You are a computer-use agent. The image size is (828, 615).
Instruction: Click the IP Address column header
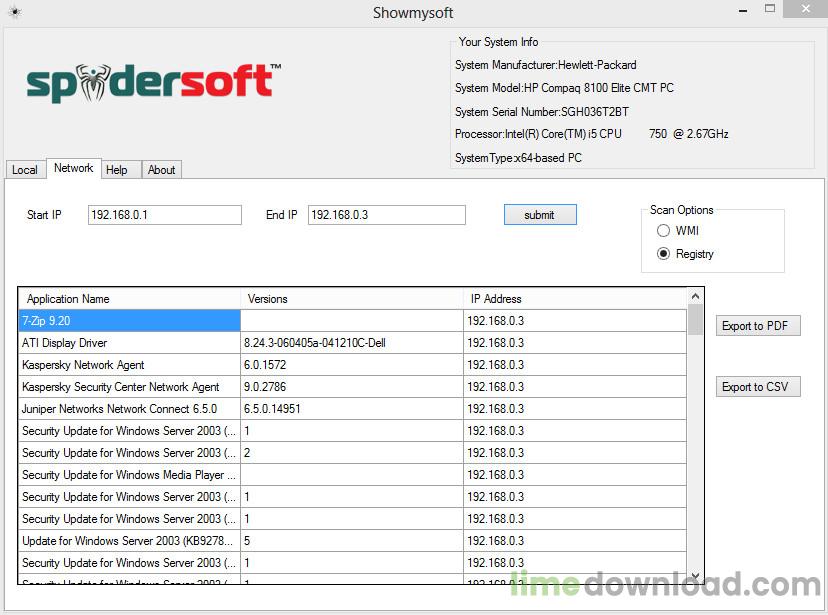pos(576,299)
